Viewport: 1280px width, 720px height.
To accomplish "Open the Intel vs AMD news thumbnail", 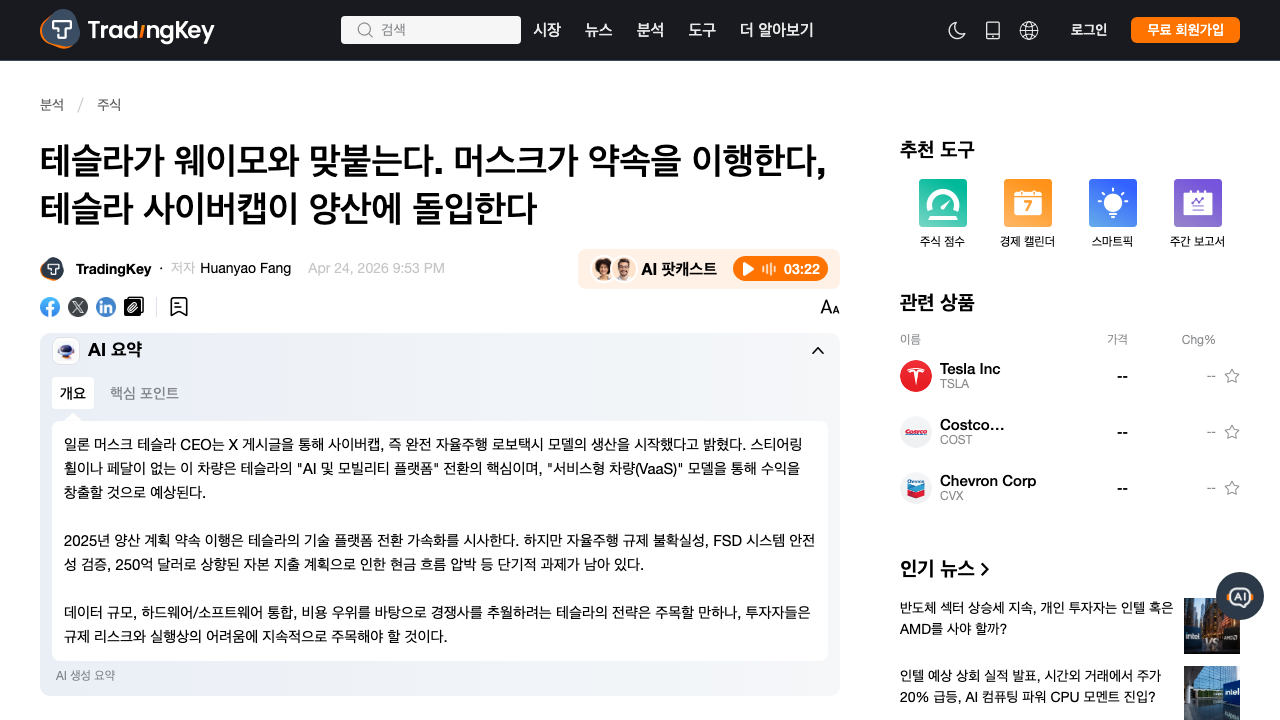I will tap(1212, 626).
